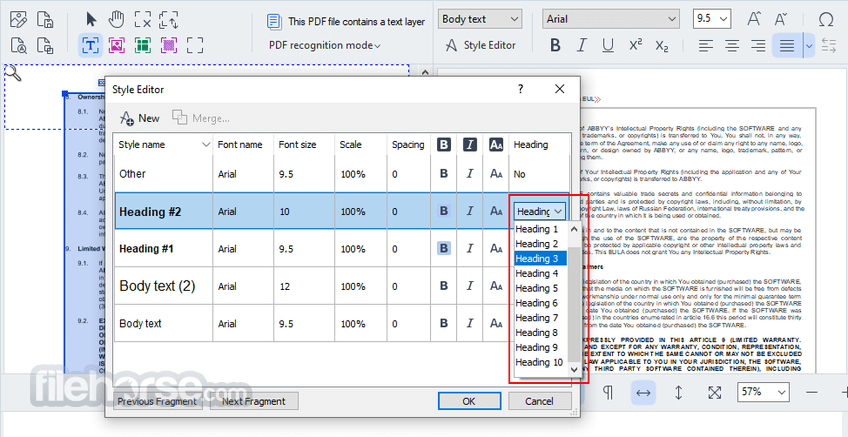Select the draw Picture area tool

116,45
